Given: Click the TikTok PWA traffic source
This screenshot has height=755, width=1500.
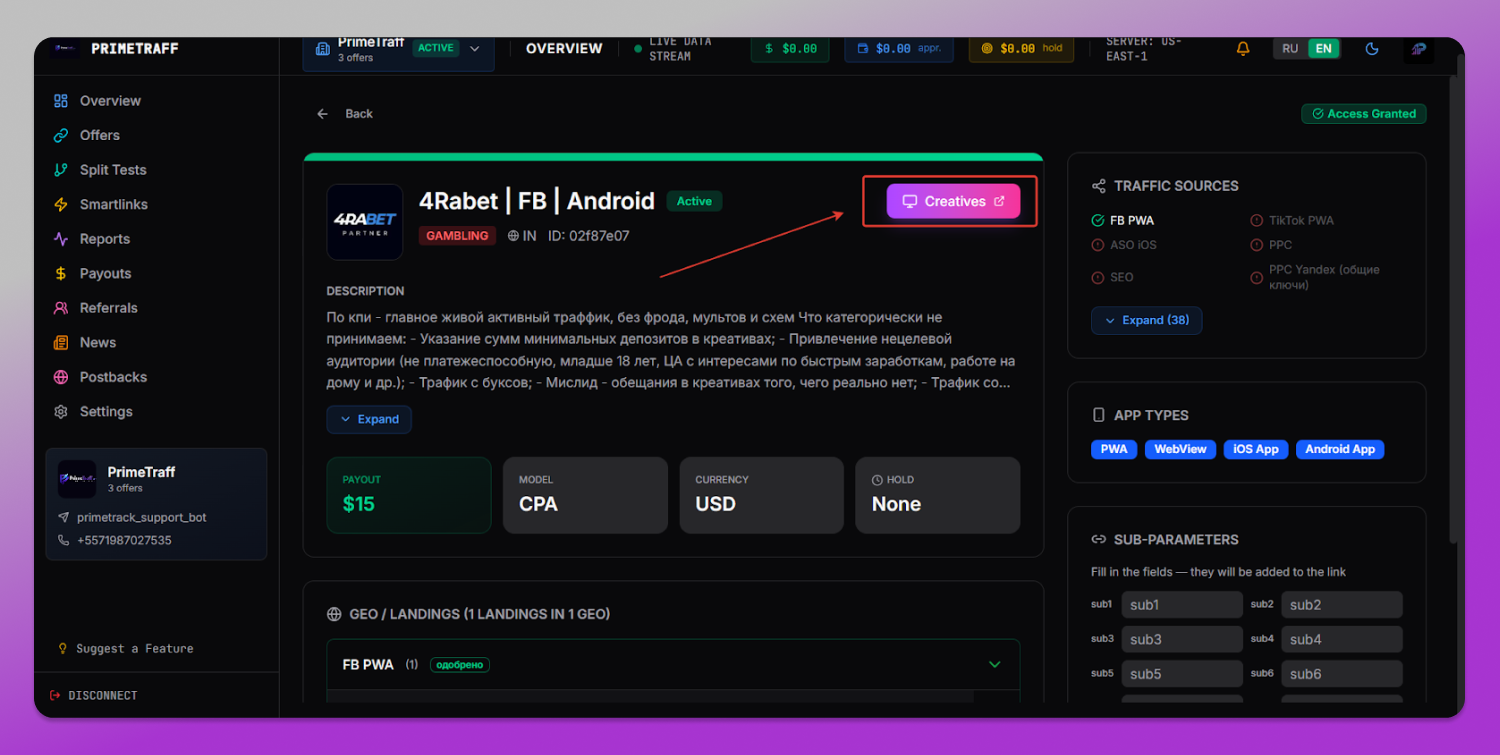Looking at the screenshot, I should point(1292,220).
